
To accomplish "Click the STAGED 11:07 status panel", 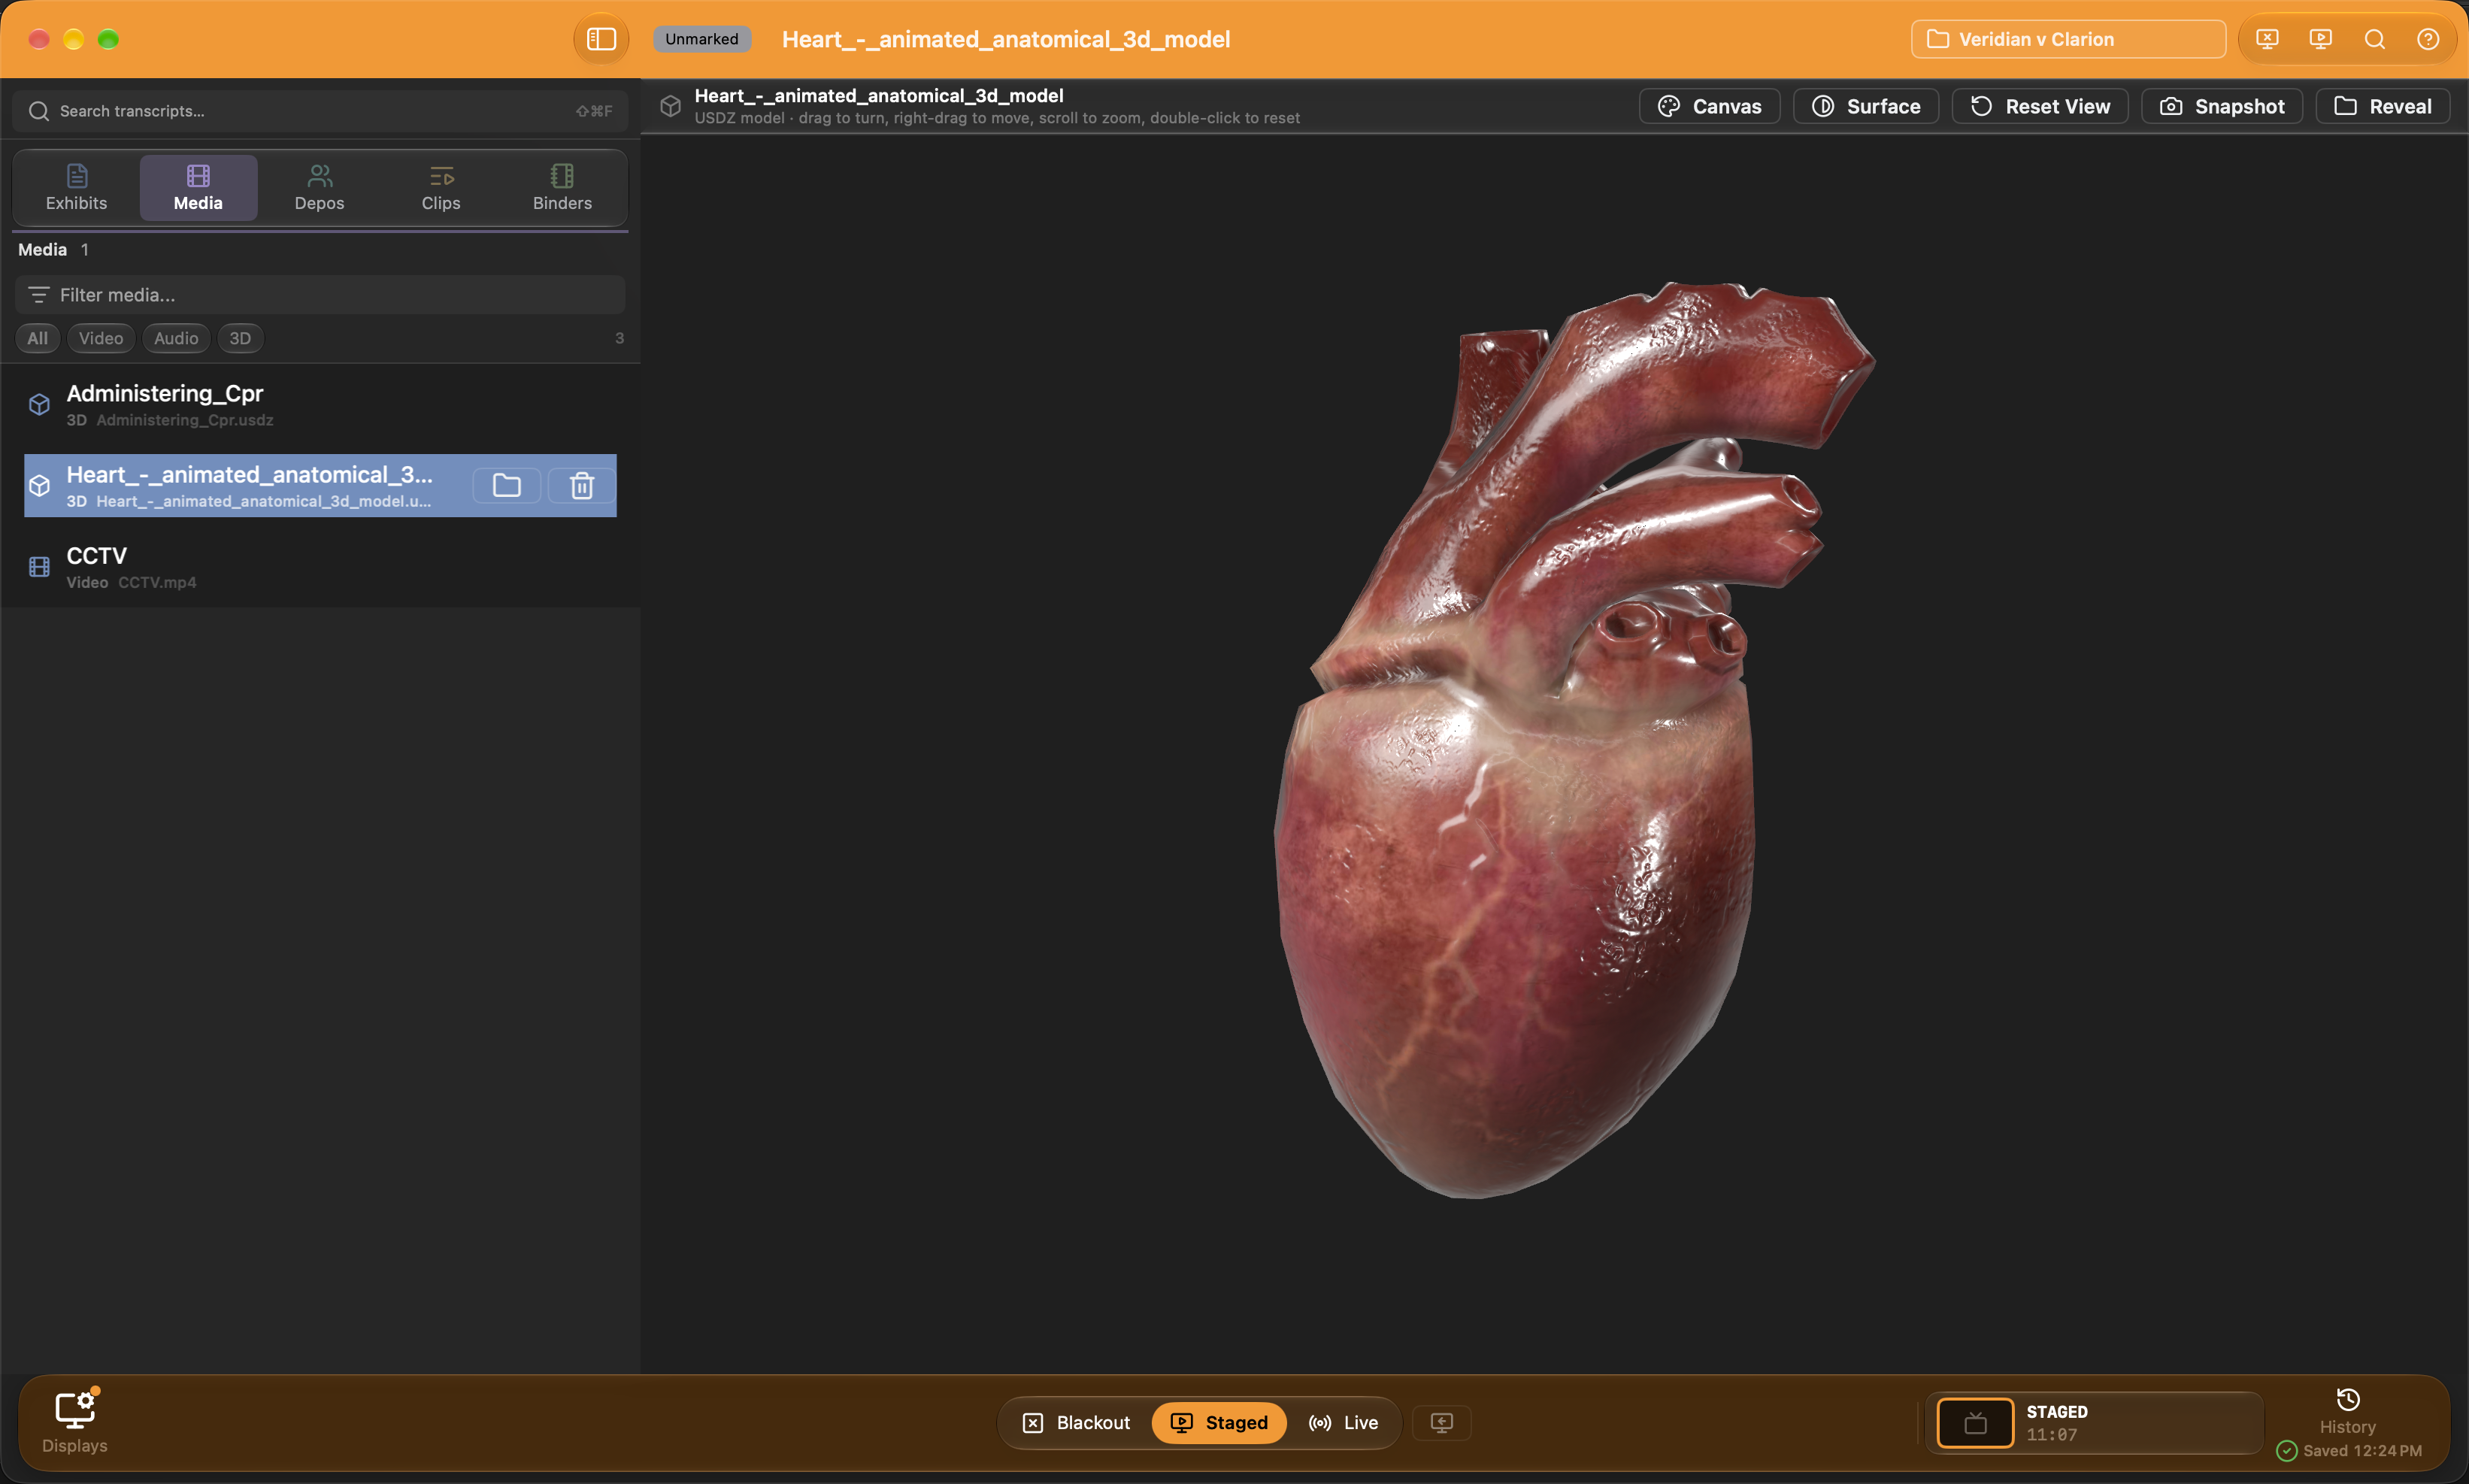I will coord(2094,1423).
